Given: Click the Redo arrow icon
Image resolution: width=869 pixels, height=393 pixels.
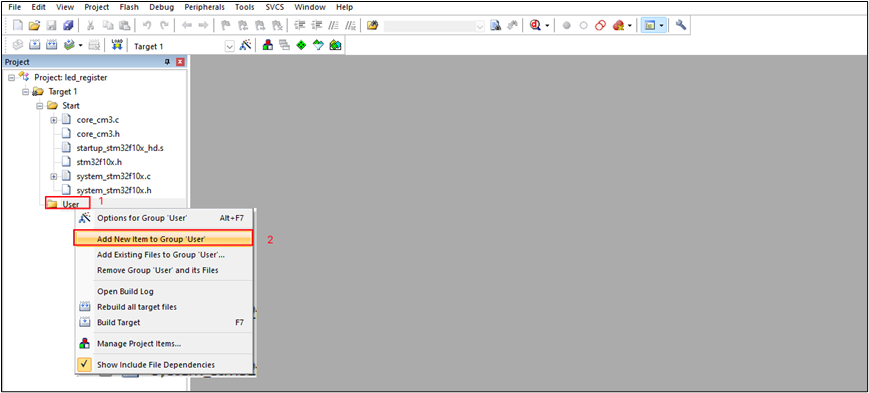Looking at the screenshot, I should pos(164,25).
